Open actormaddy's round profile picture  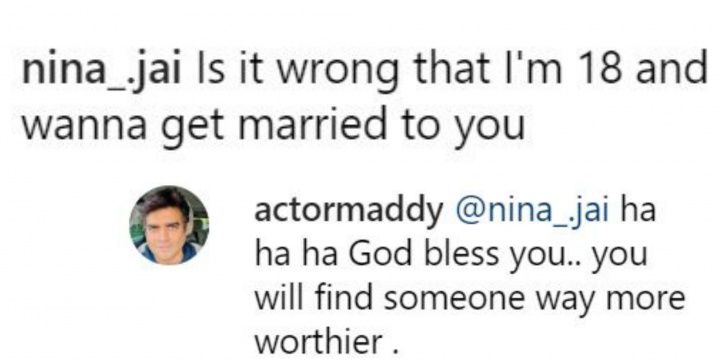pyautogui.click(x=169, y=225)
